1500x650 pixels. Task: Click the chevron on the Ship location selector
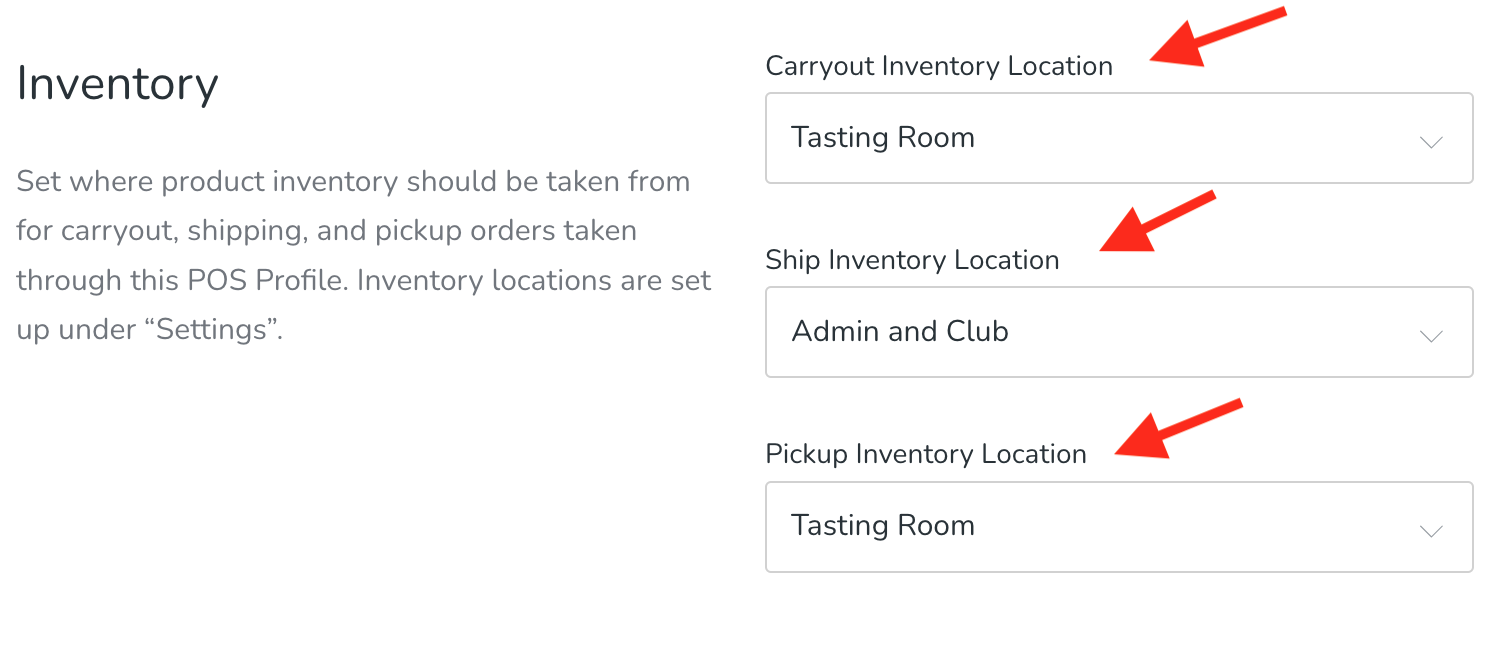point(1432,334)
